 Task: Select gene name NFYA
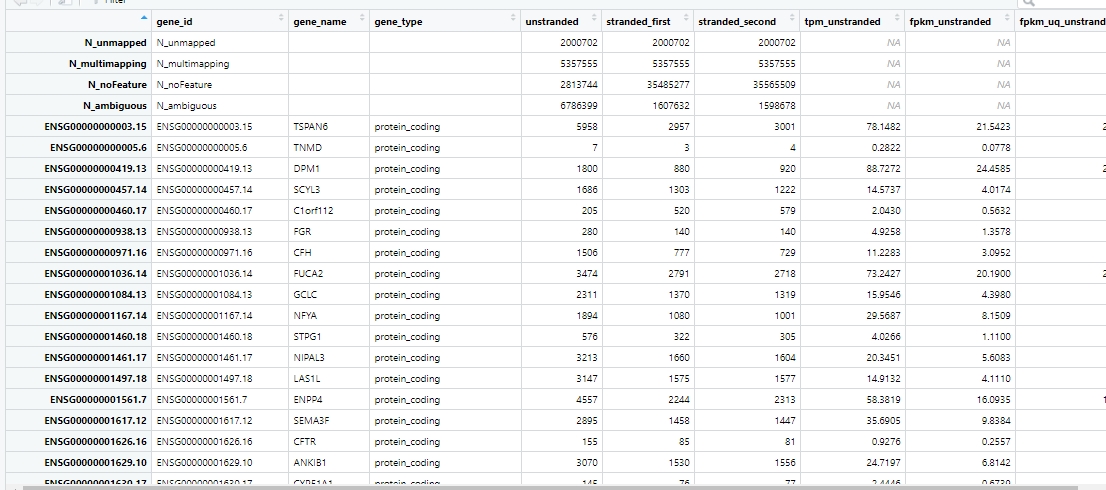(x=305, y=316)
